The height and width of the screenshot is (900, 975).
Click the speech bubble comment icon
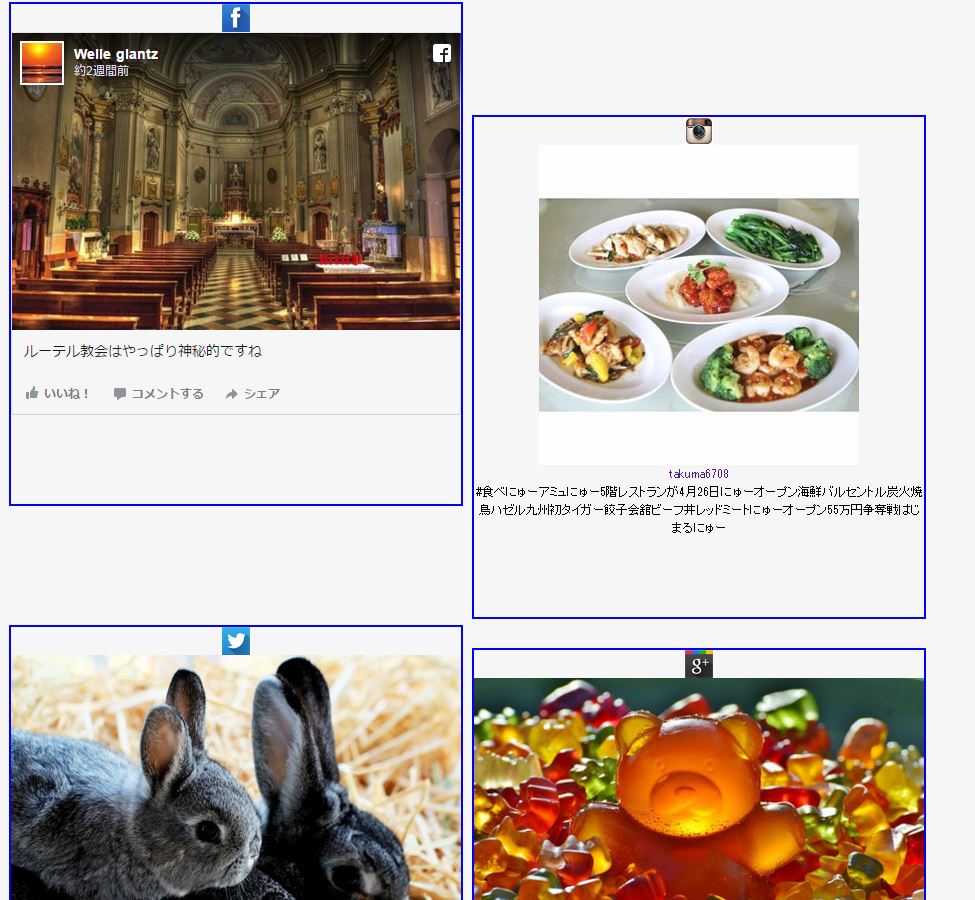(120, 394)
